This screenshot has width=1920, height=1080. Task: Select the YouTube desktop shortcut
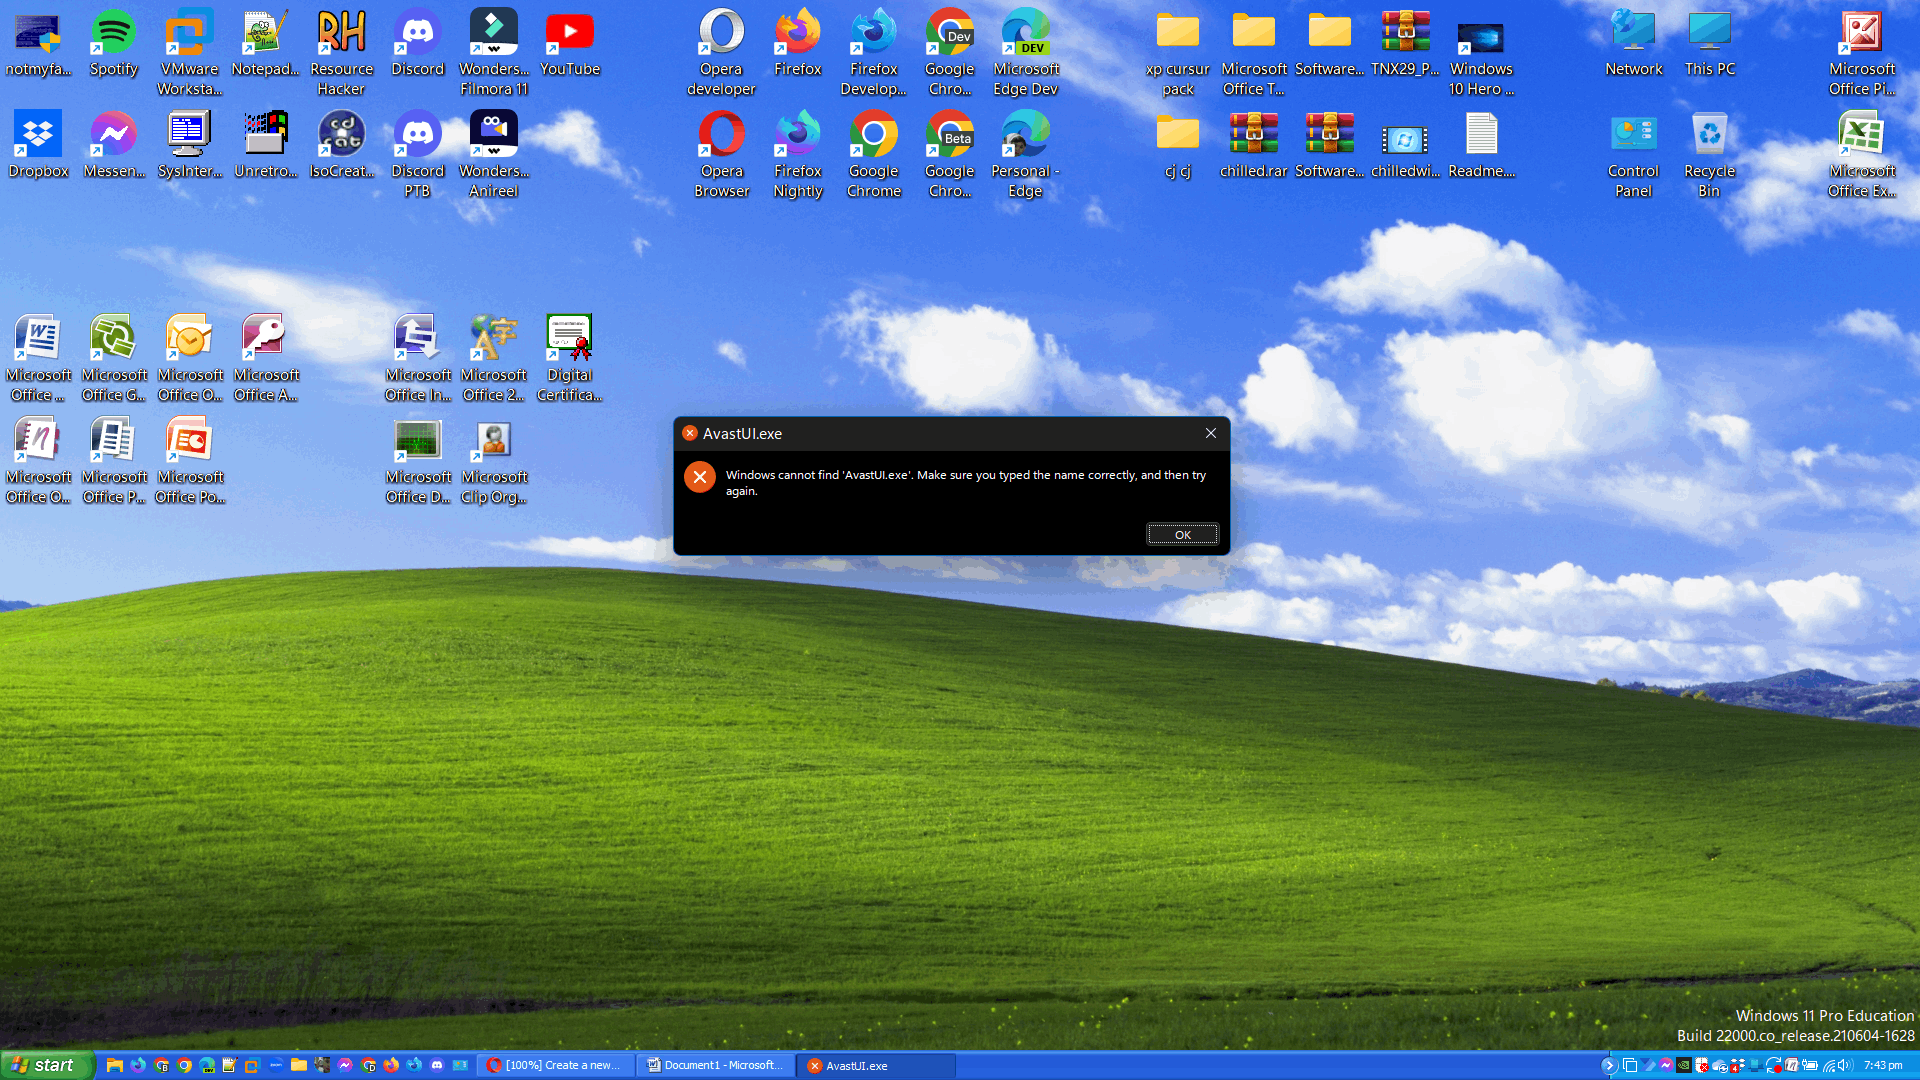click(570, 43)
